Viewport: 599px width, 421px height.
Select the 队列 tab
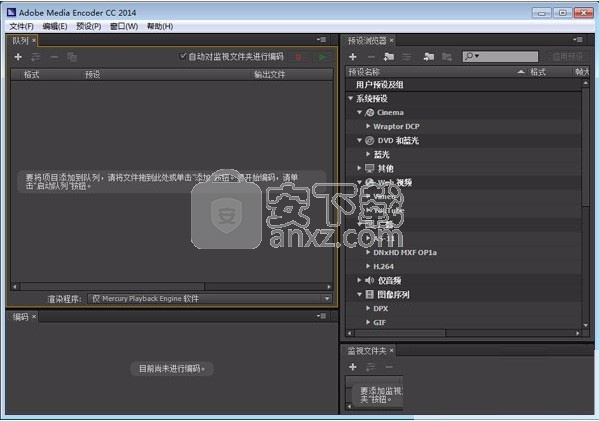point(20,40)
